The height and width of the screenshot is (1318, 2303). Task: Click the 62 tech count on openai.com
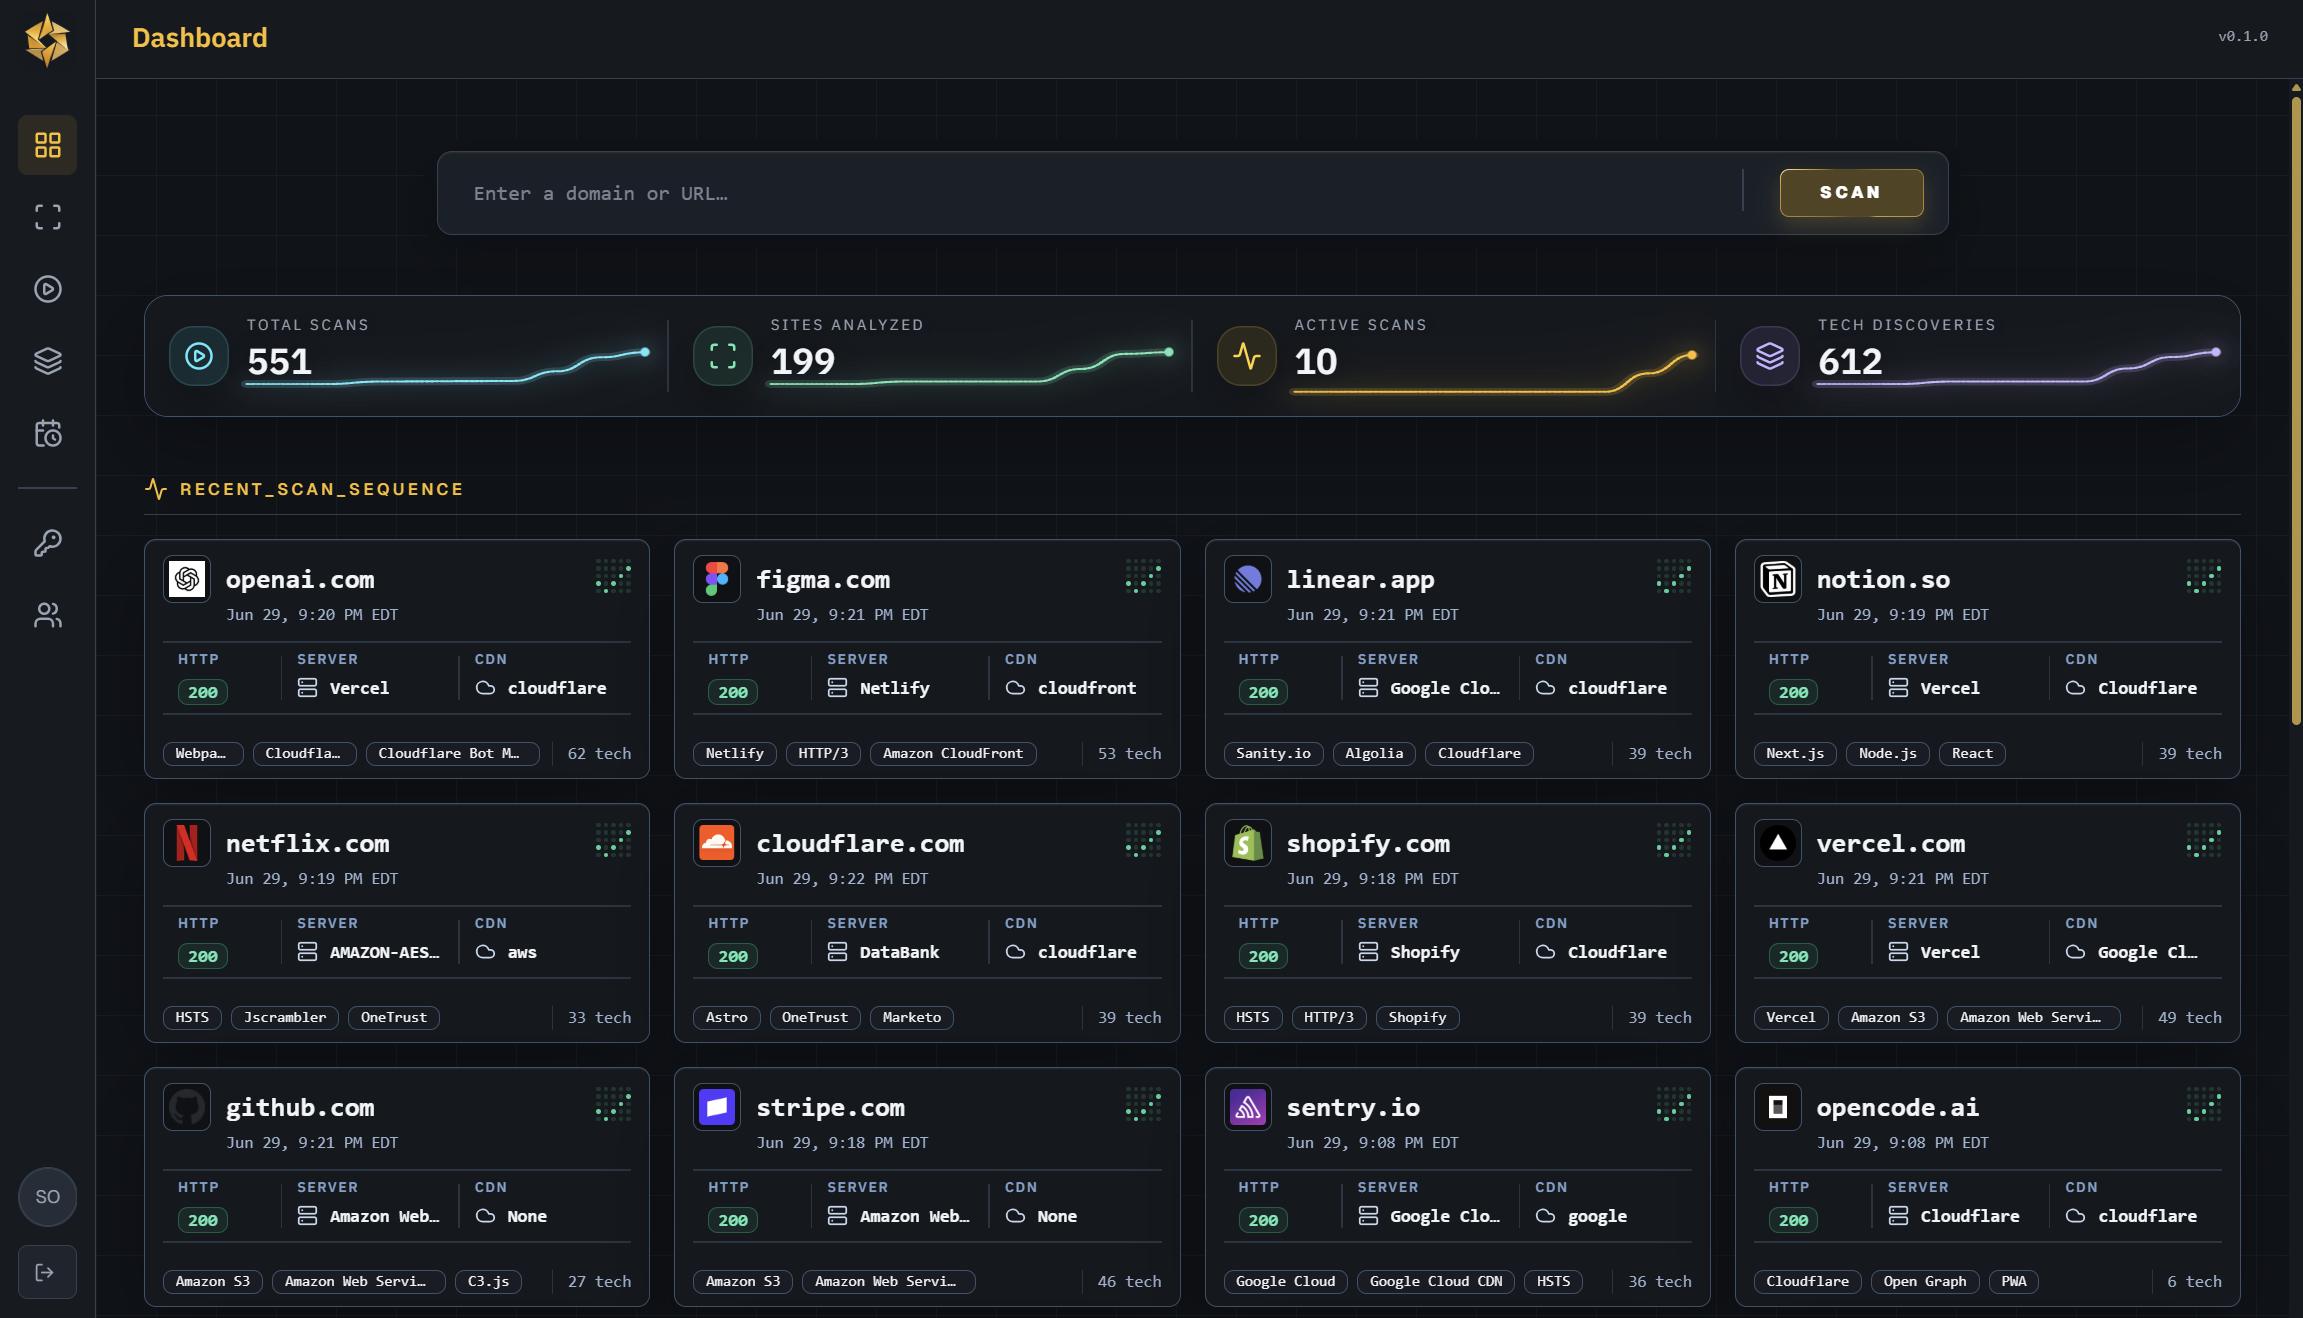[599, 753]
